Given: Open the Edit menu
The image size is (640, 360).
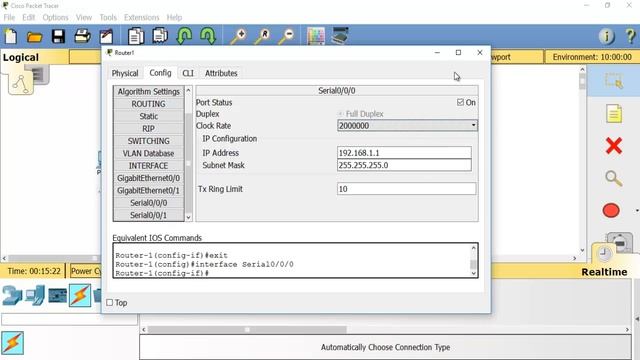Looking at the screenshot, I should (29, 18).
